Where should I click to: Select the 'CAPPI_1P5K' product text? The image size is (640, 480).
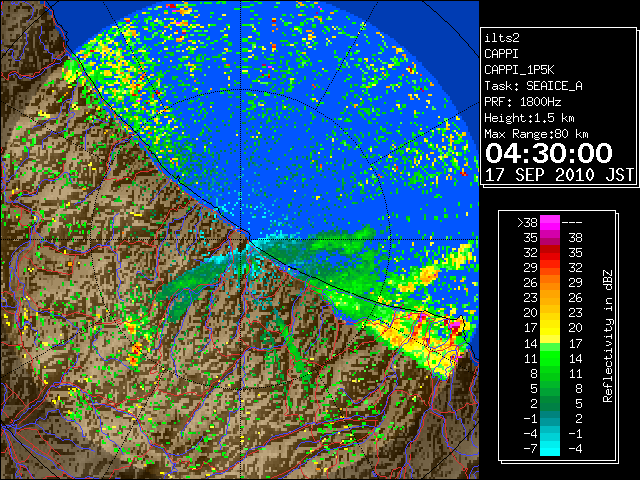click(519, 70)
